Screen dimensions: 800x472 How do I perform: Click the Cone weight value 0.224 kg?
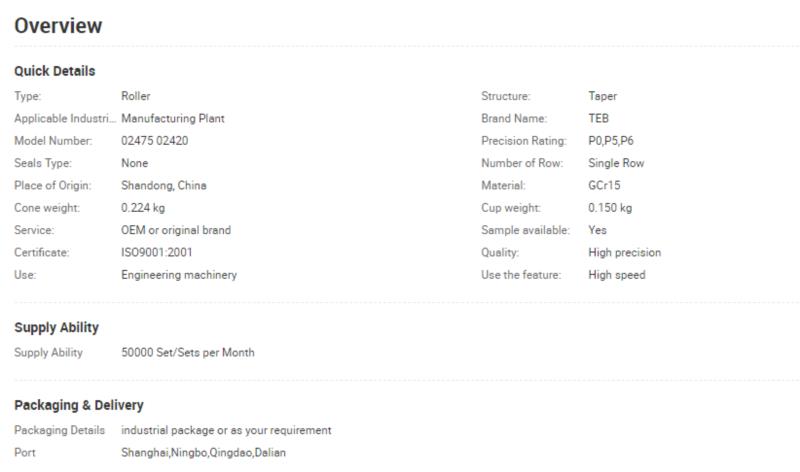point(143,208)
